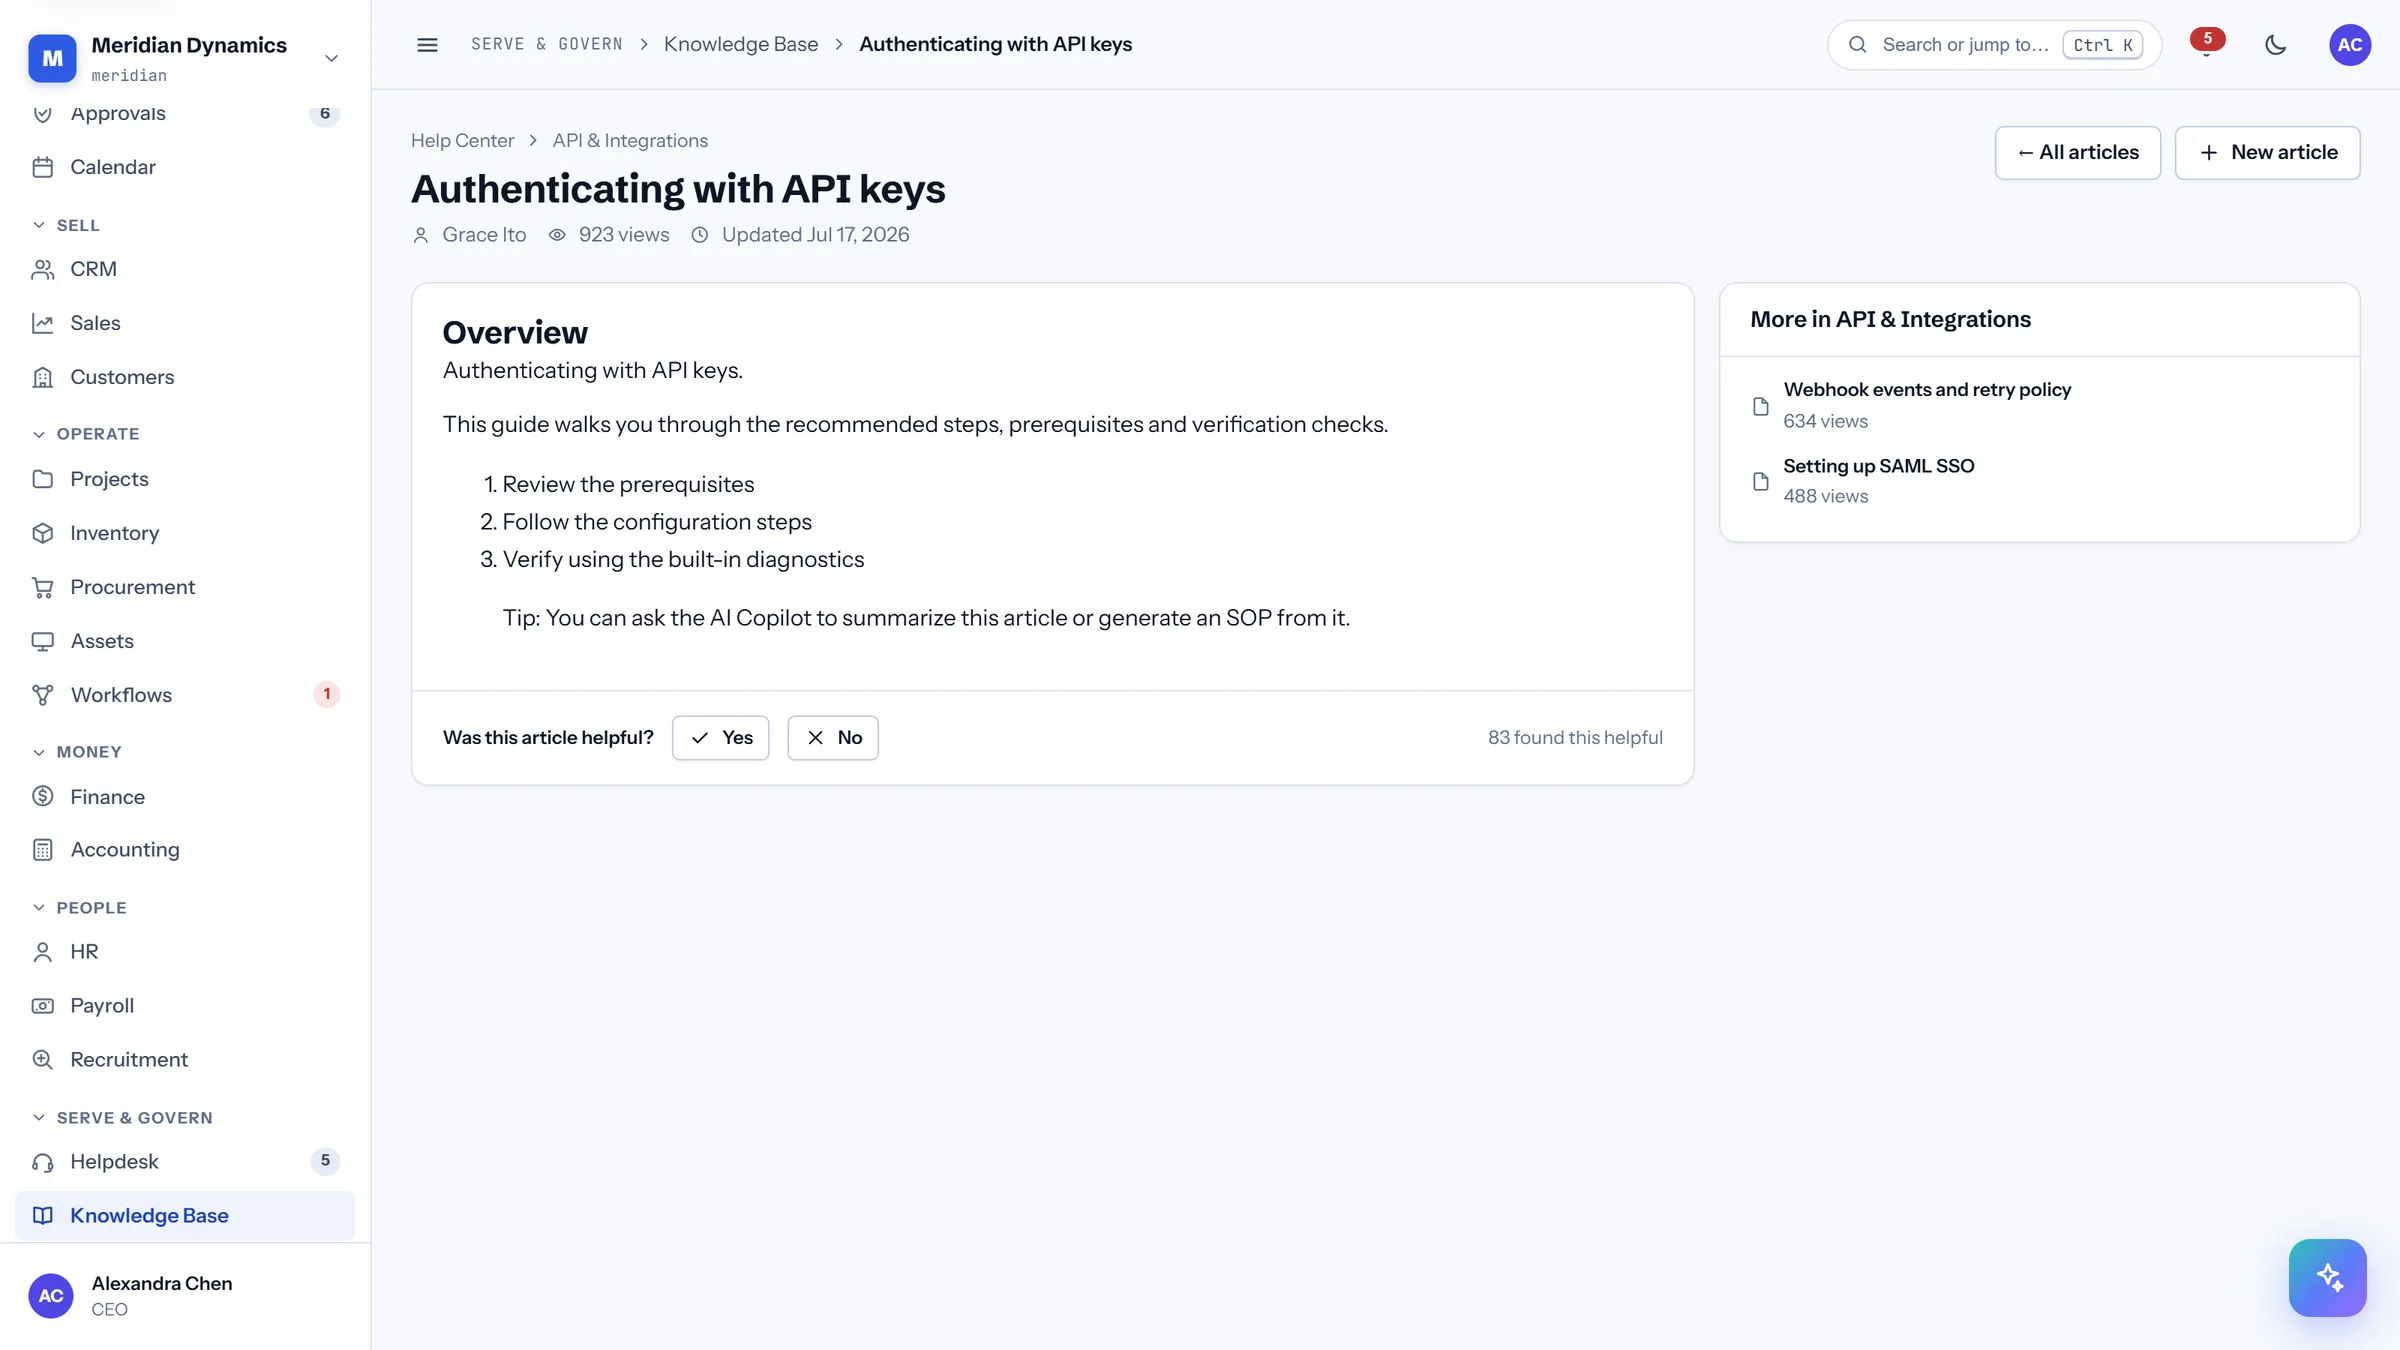Image resolution: width=2400 pixels, height=1350 pixels.
Task: Toggle dark mode with the moon icon
Action: pos(2275,45)
